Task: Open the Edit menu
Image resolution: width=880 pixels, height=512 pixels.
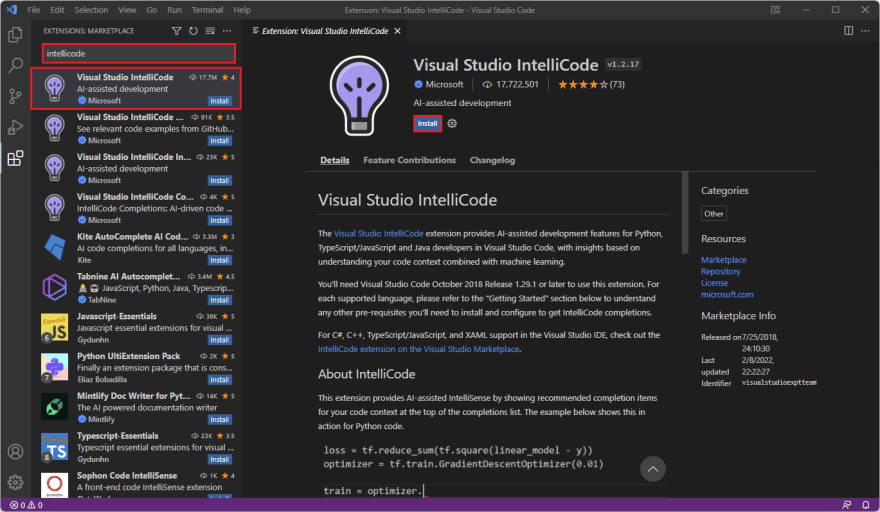Action: point(57,10)
